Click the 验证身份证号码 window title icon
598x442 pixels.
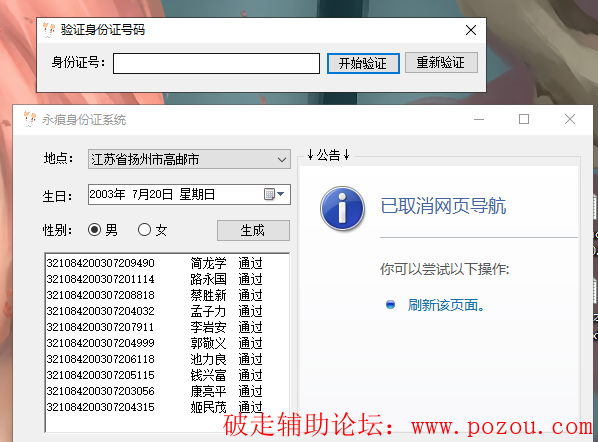pos(49,30)
